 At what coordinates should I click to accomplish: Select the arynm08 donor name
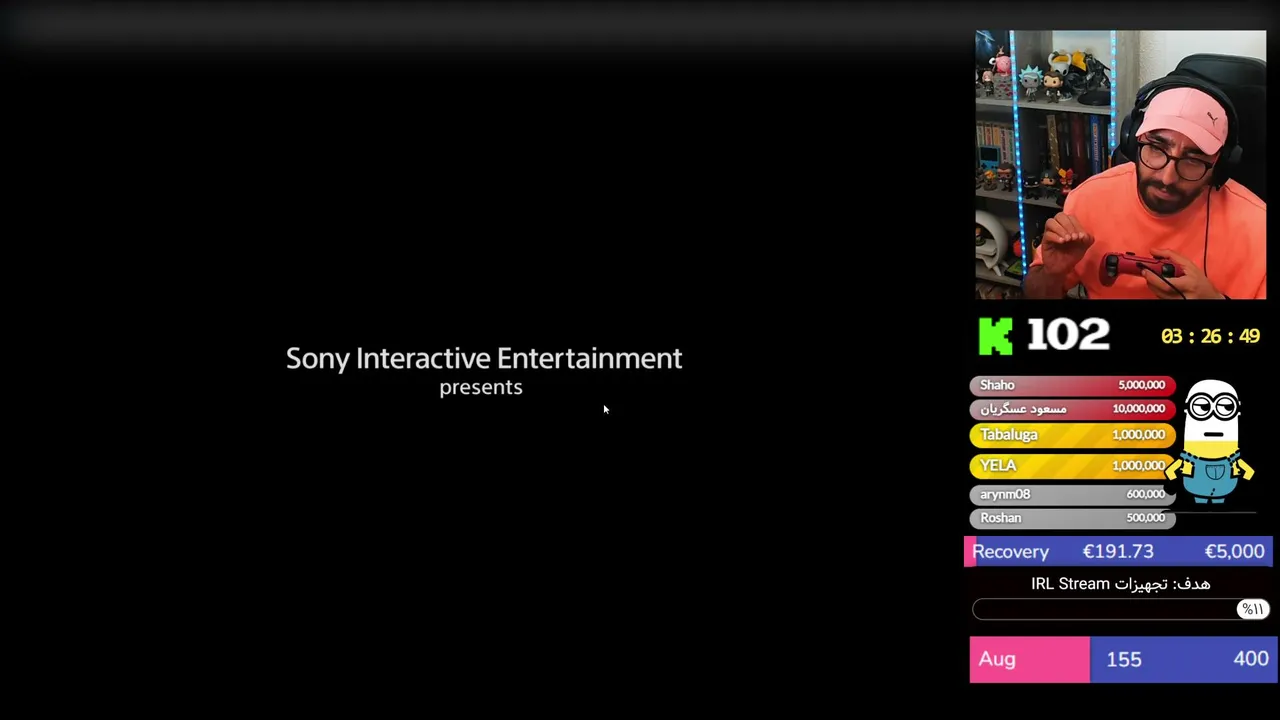click(x=1005, y=494)
